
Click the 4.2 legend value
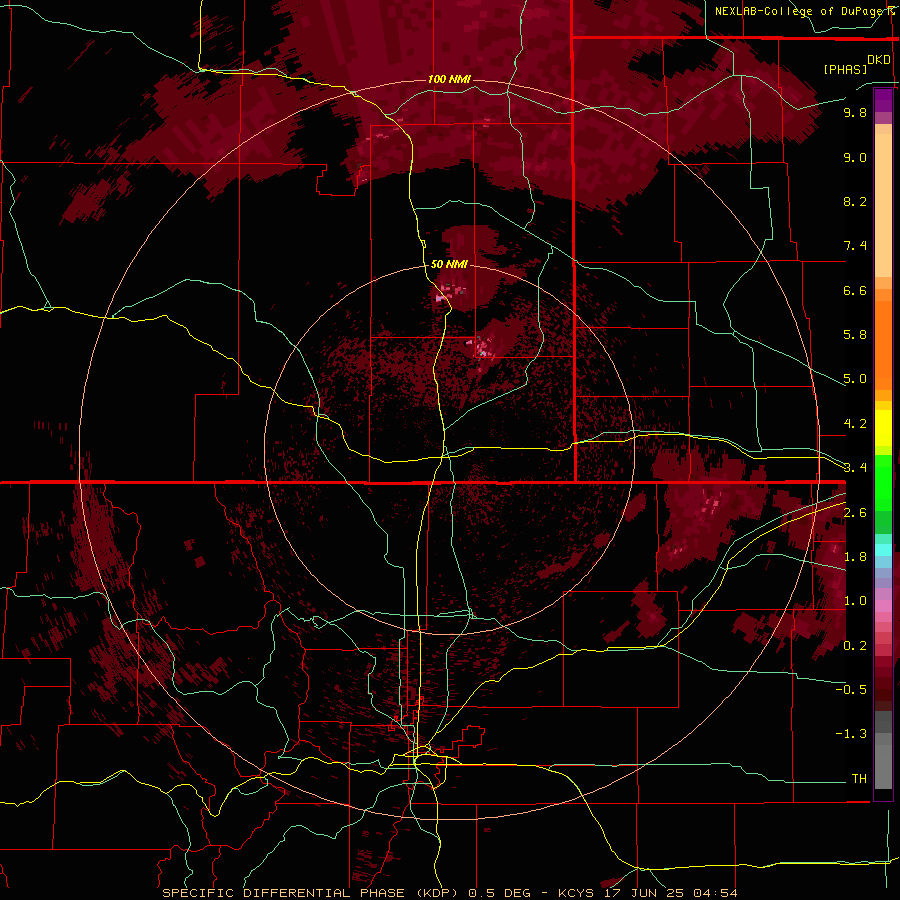(x=855, y=424)
